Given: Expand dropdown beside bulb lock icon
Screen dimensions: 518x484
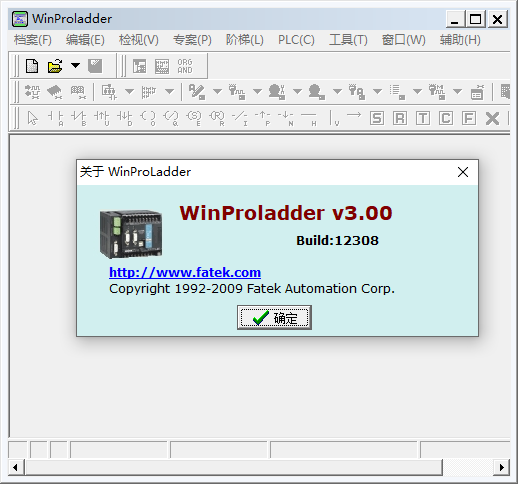Looking at the screenshot, I should click(x=377, y=91).
